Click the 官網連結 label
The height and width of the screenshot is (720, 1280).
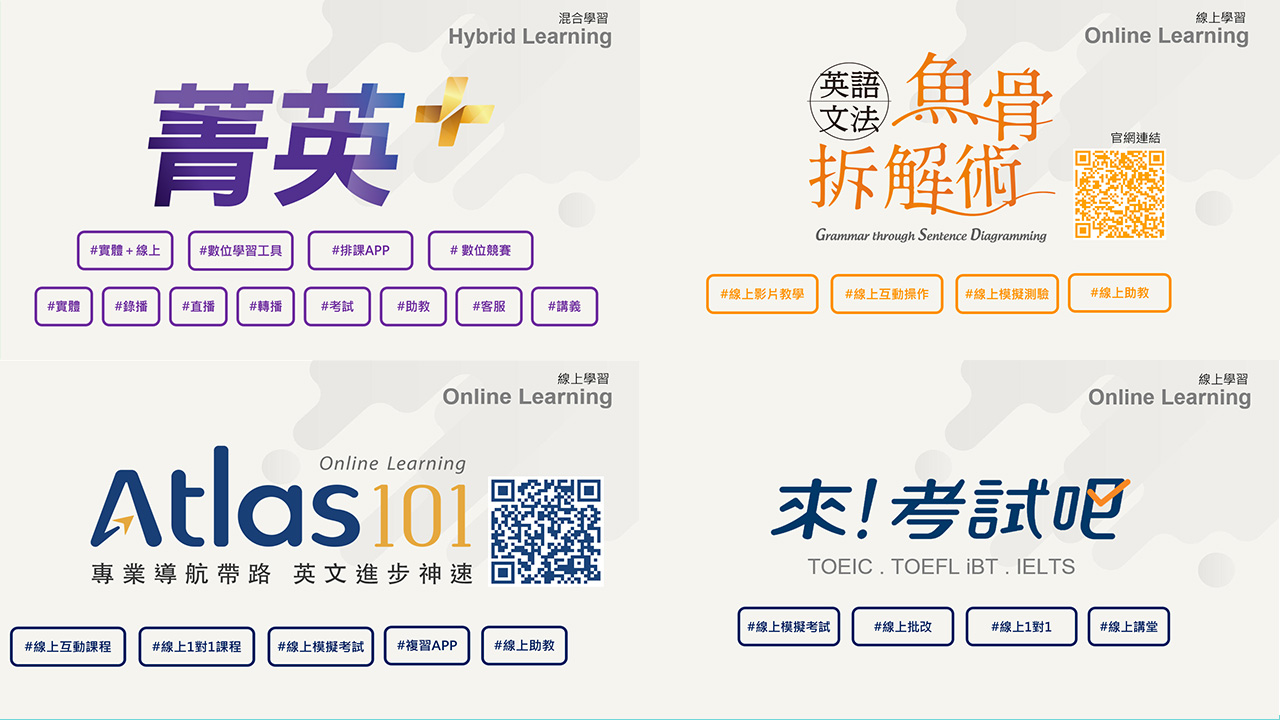tap(1135, 138)
